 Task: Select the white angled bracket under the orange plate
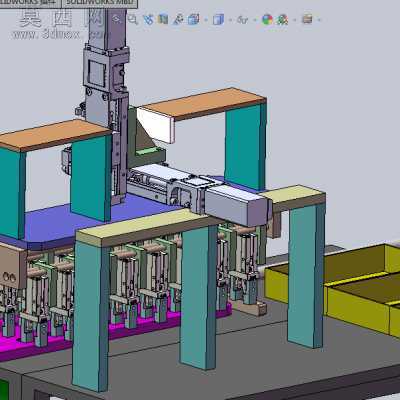[156, 125]
